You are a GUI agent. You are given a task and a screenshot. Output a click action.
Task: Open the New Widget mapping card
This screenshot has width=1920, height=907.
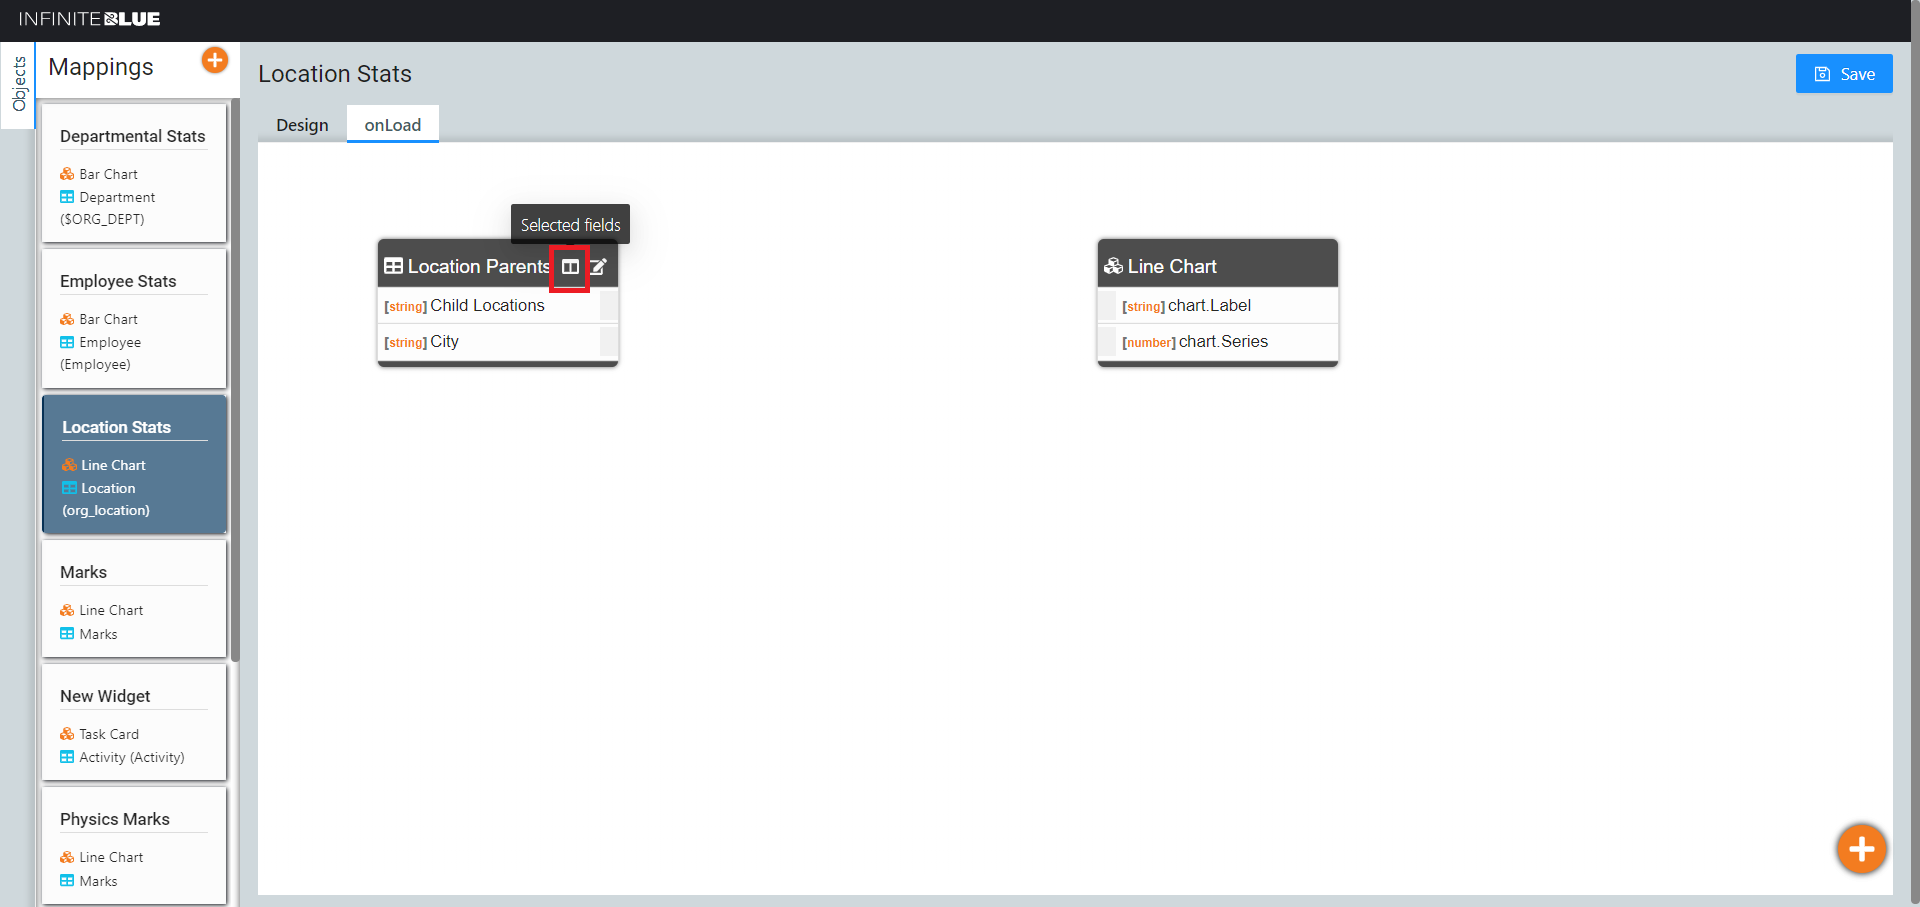pyautogui.click(x=134, y=722)
